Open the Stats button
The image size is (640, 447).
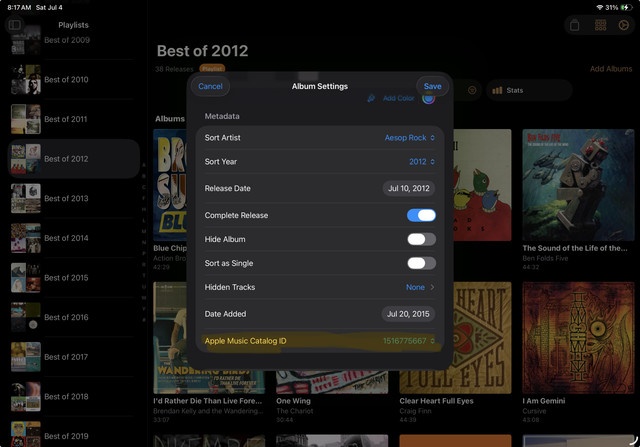(x=529, y=90)
